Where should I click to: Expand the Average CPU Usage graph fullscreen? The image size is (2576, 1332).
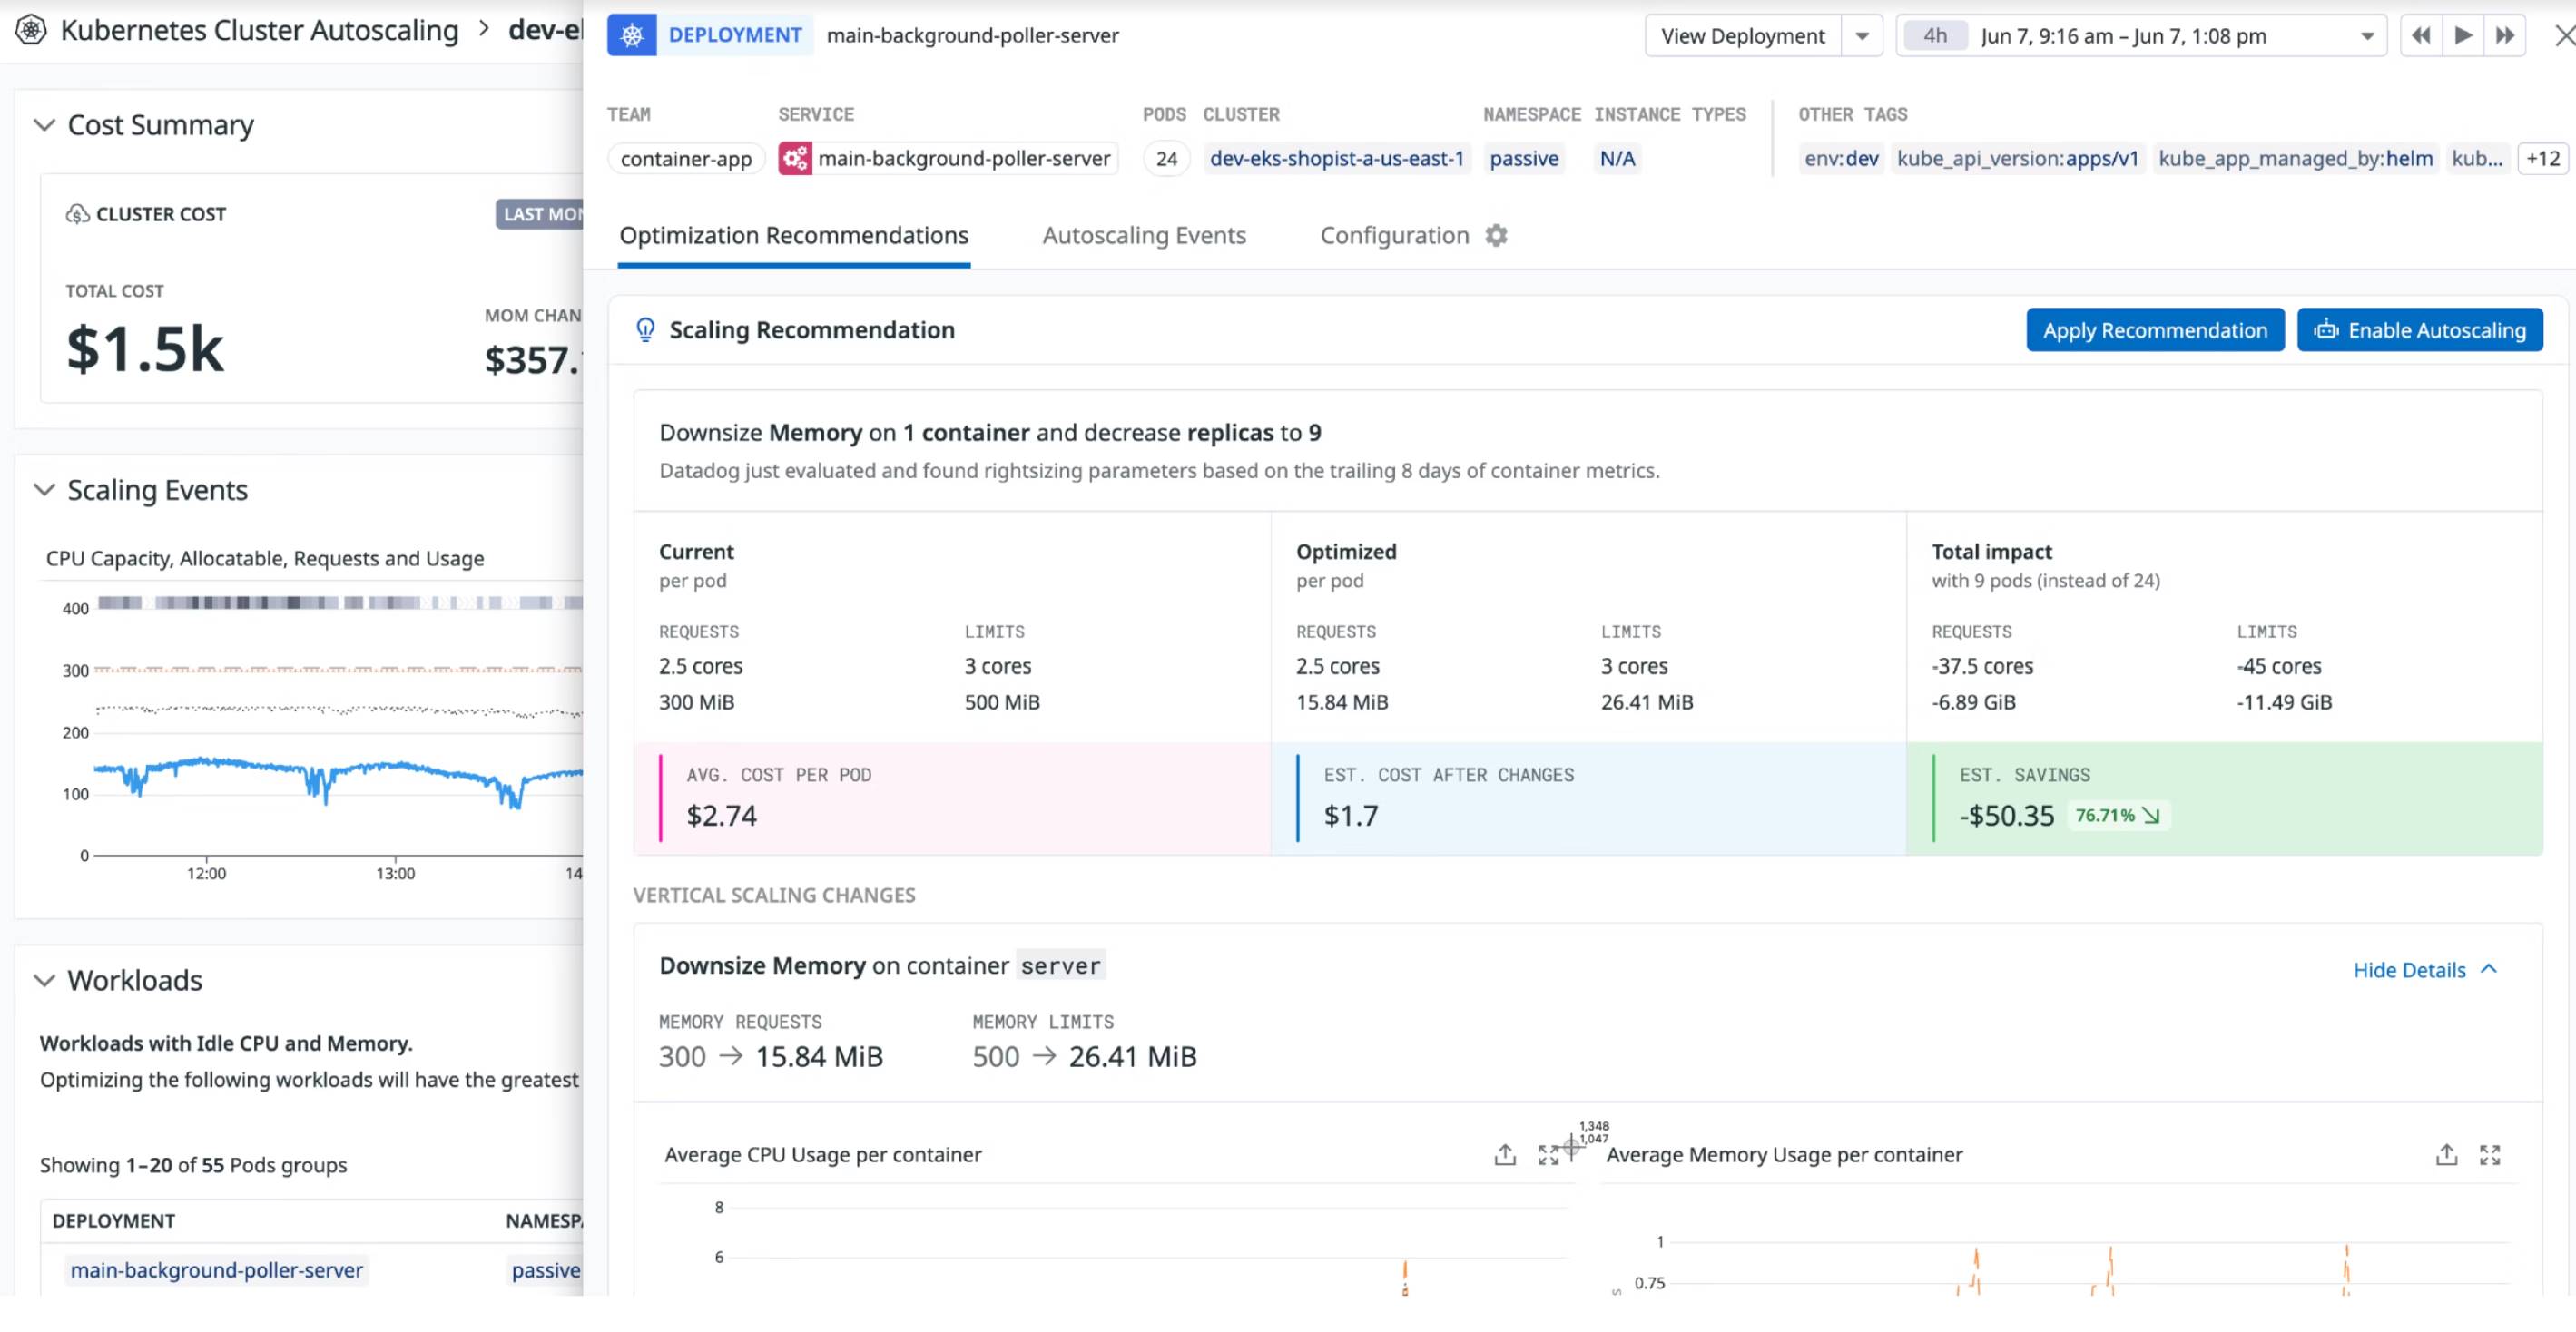(1548, 1155)
